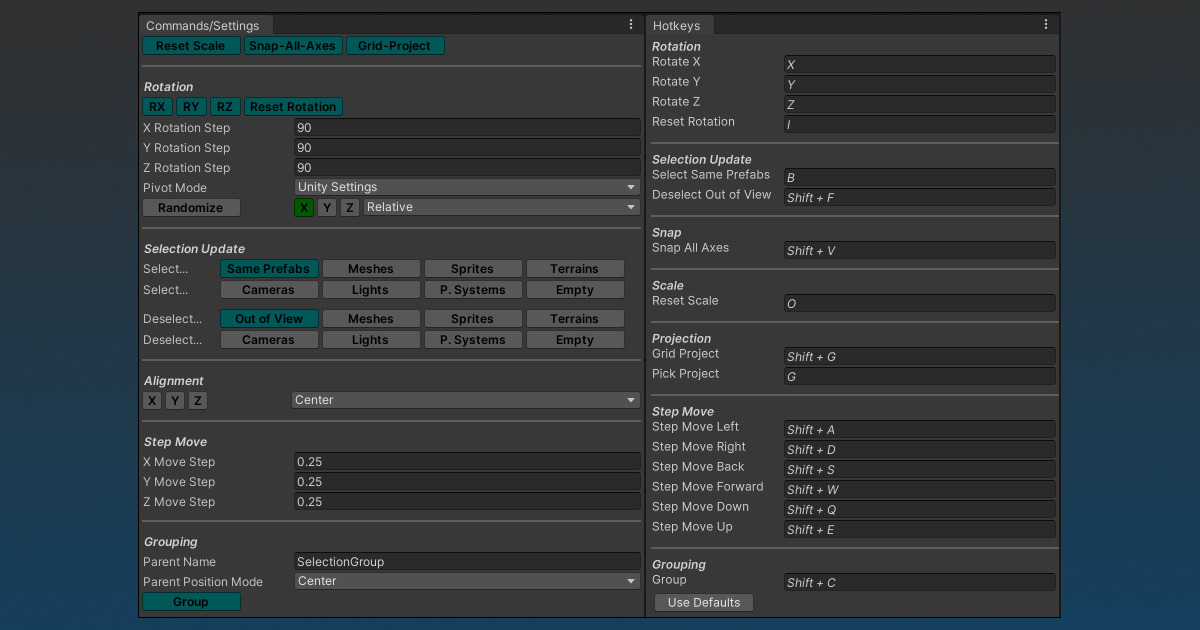Set Grid Project hotkey field

click(920, 356)
